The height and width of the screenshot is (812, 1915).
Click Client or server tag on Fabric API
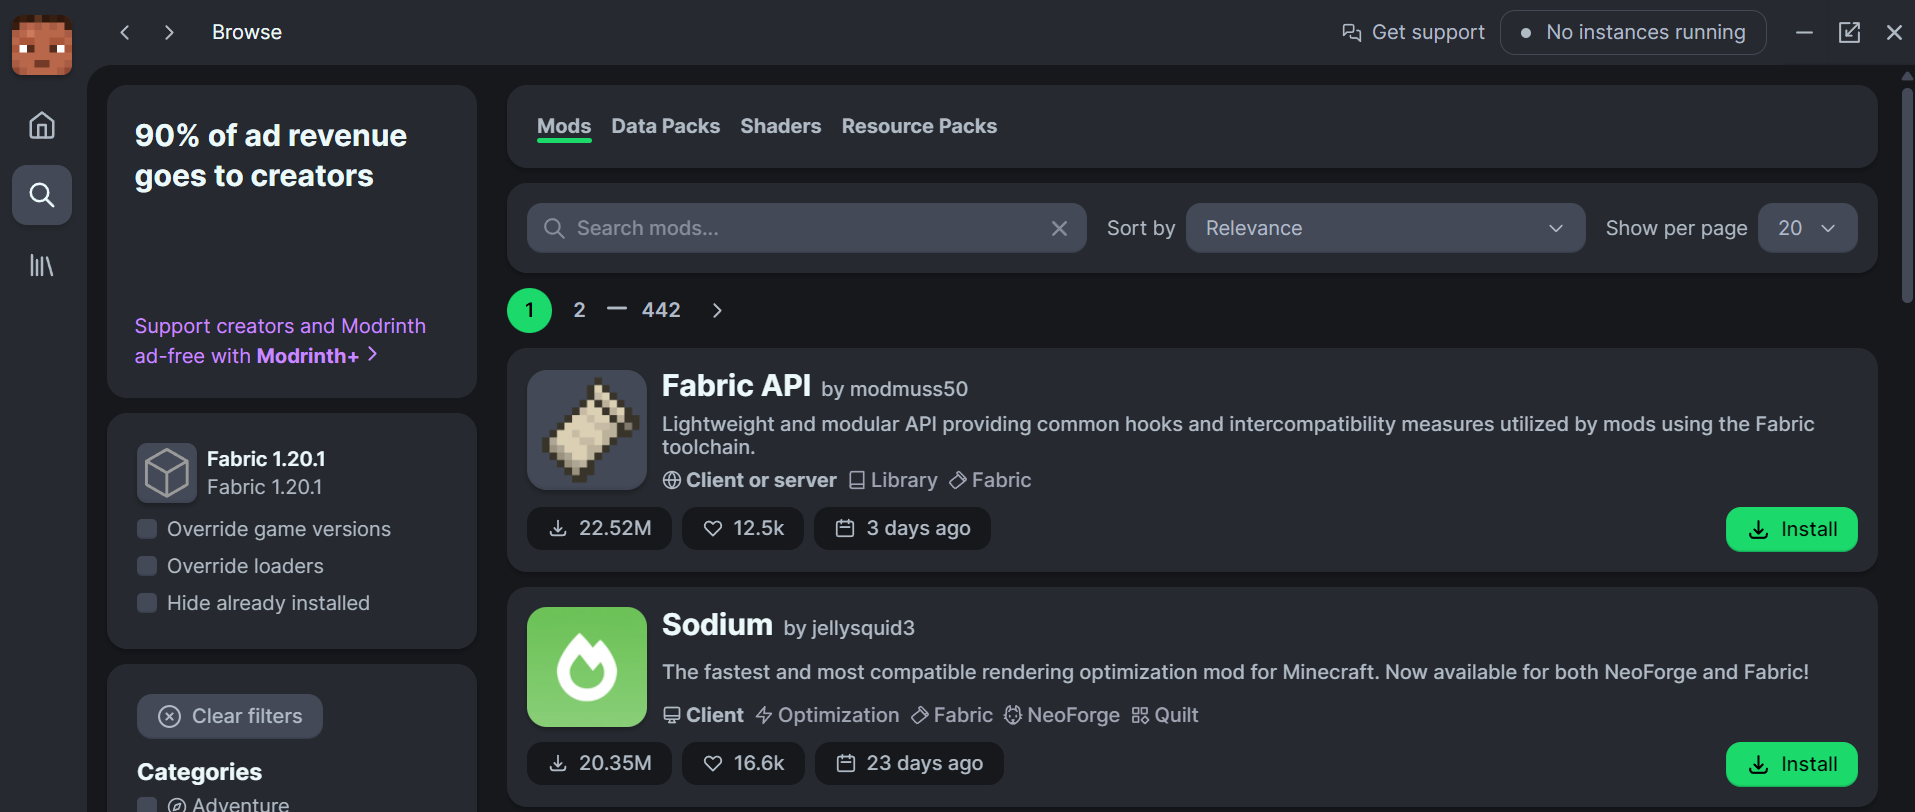pyautogui.click(x=749, y=480)
